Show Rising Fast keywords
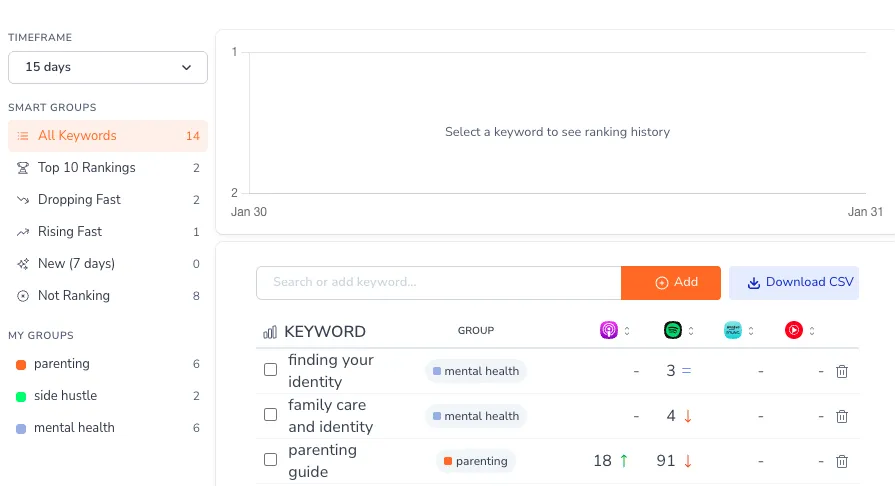 [x=108, y=232]
